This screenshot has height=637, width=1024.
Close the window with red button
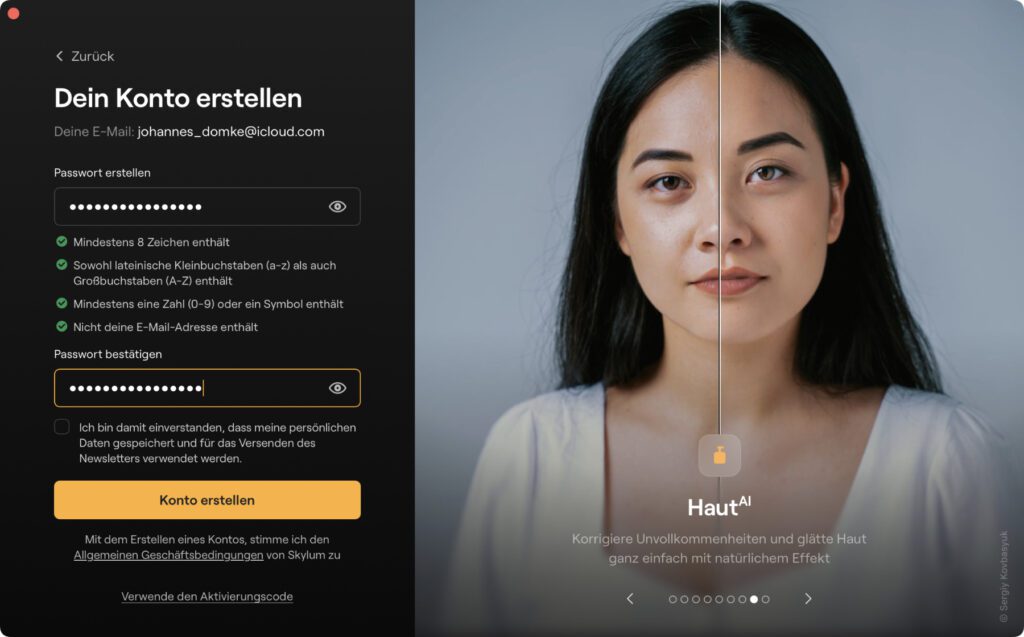[13, 14]
